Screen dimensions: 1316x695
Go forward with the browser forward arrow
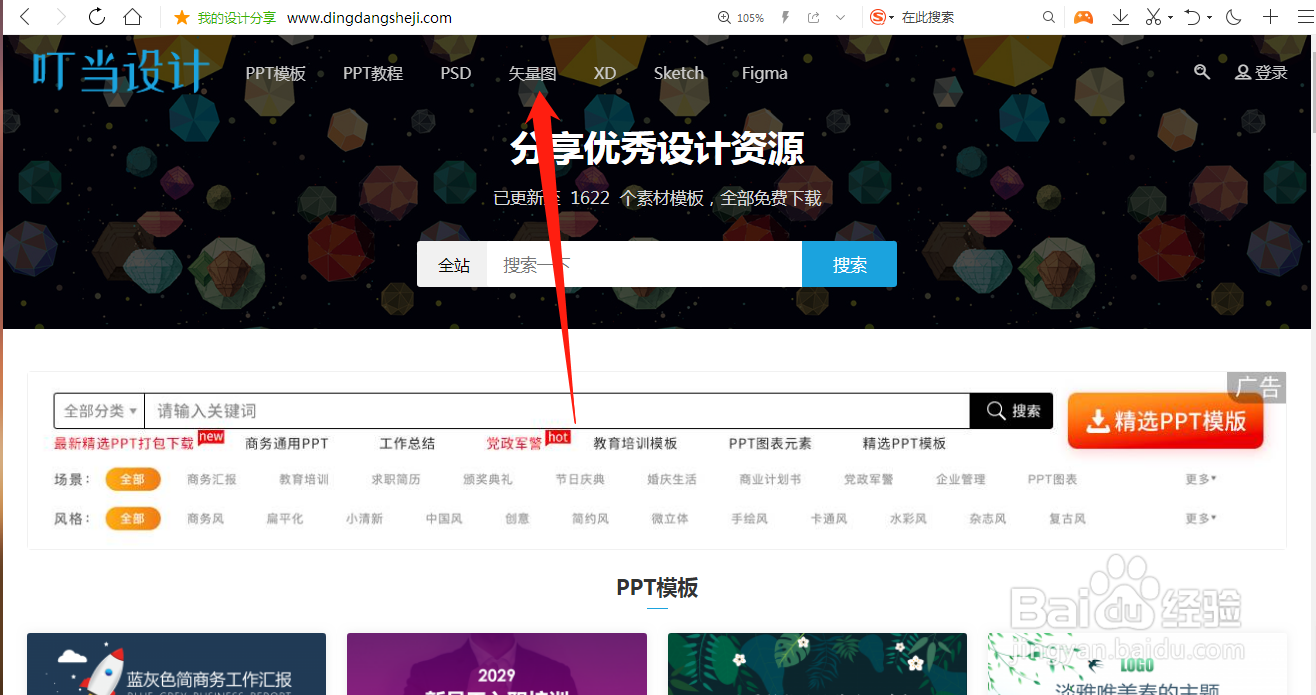61,17
